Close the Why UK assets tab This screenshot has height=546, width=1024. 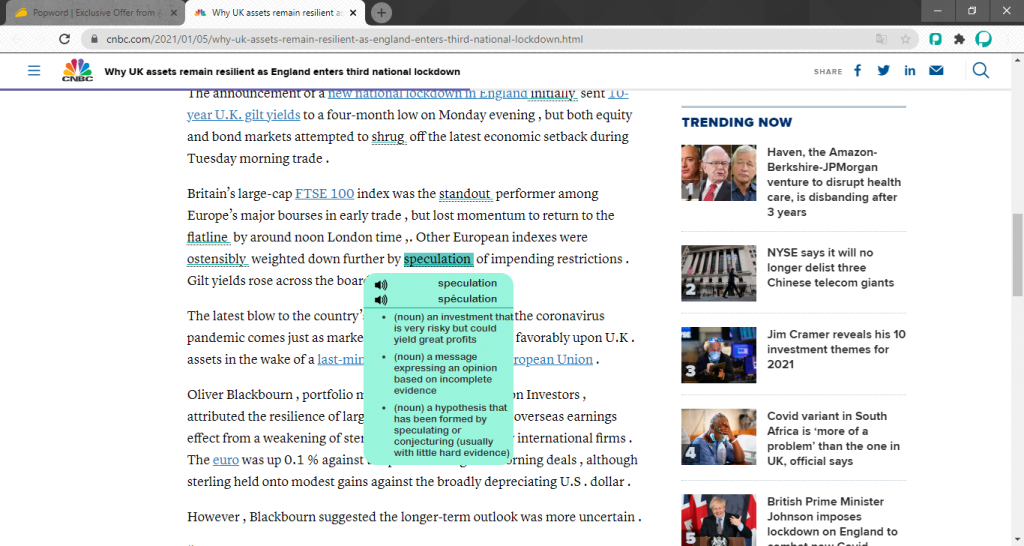[x=353, y=12]
